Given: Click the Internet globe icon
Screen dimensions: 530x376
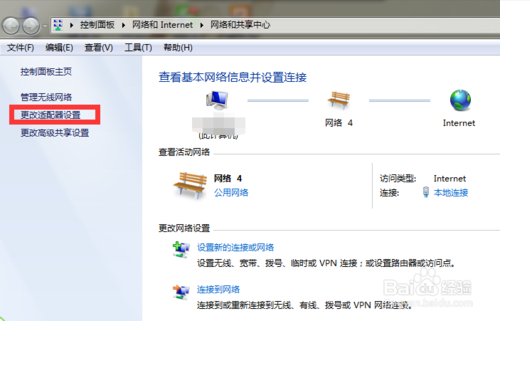Looking at the screenshot, I should 460,100.
